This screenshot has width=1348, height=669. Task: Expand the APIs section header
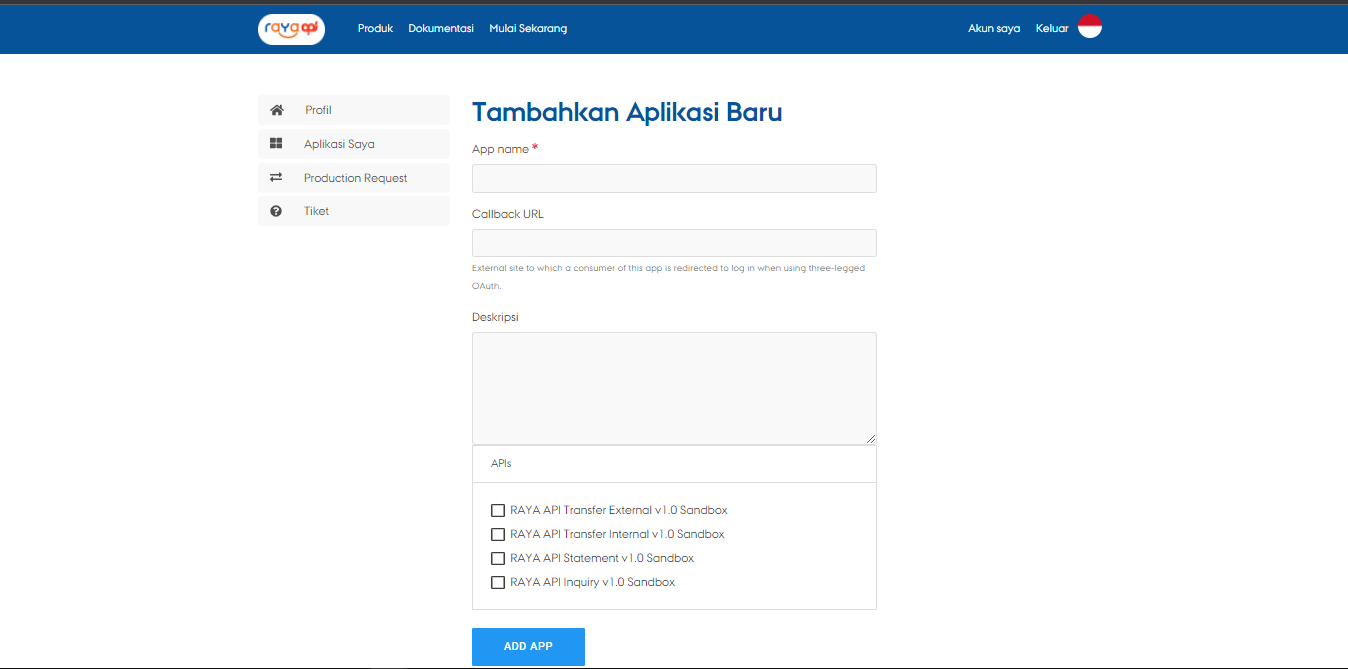click(502, 464)
